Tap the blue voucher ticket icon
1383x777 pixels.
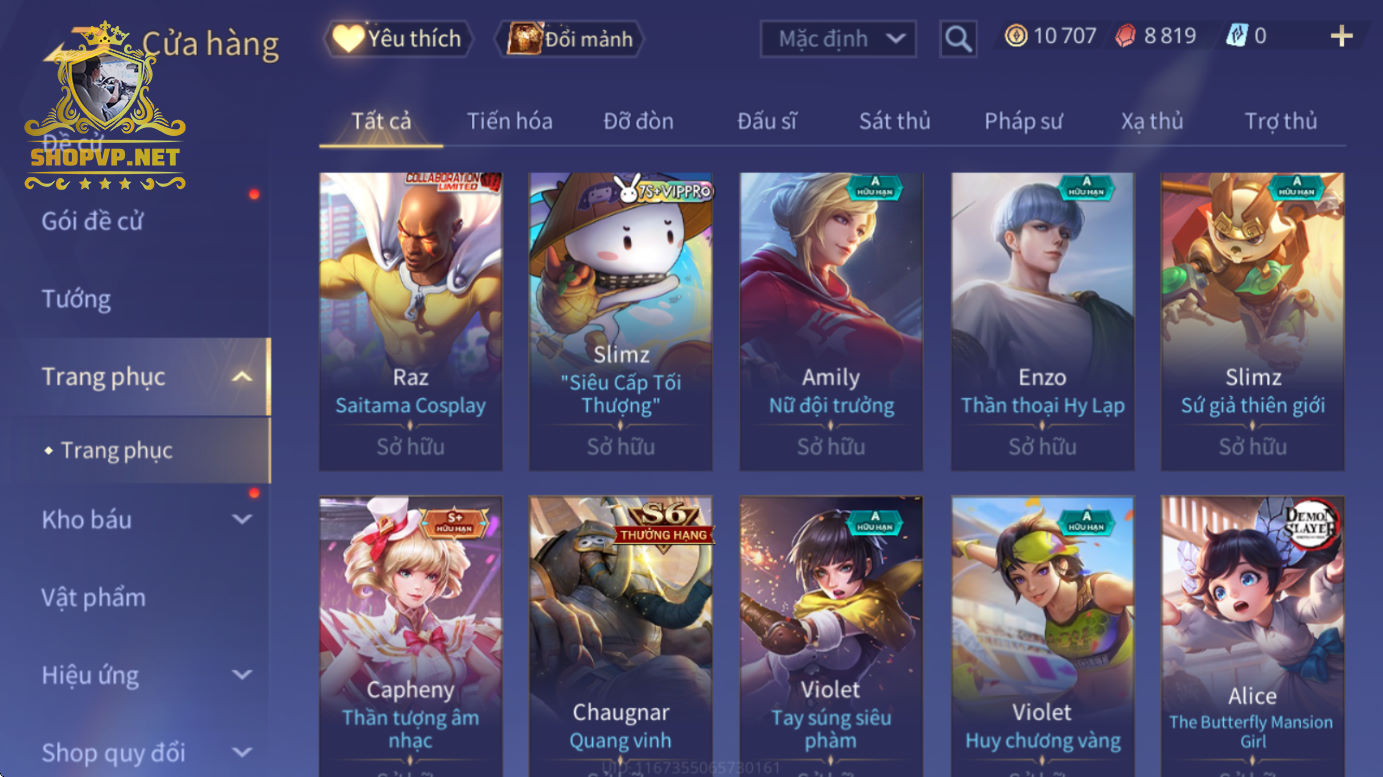click(1237, 37)
